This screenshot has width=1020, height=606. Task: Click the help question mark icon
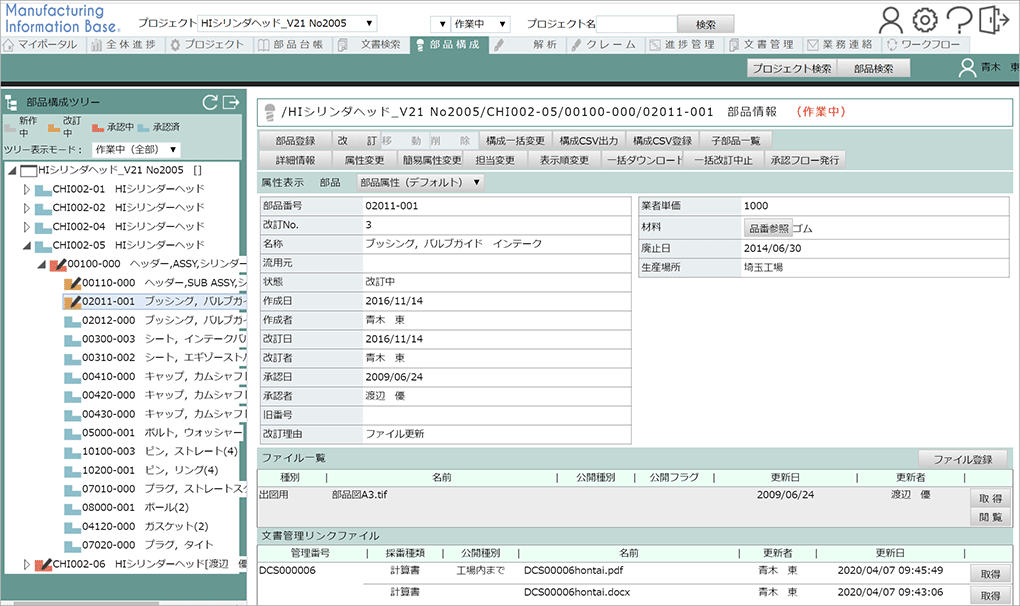(x=958, y=19)
